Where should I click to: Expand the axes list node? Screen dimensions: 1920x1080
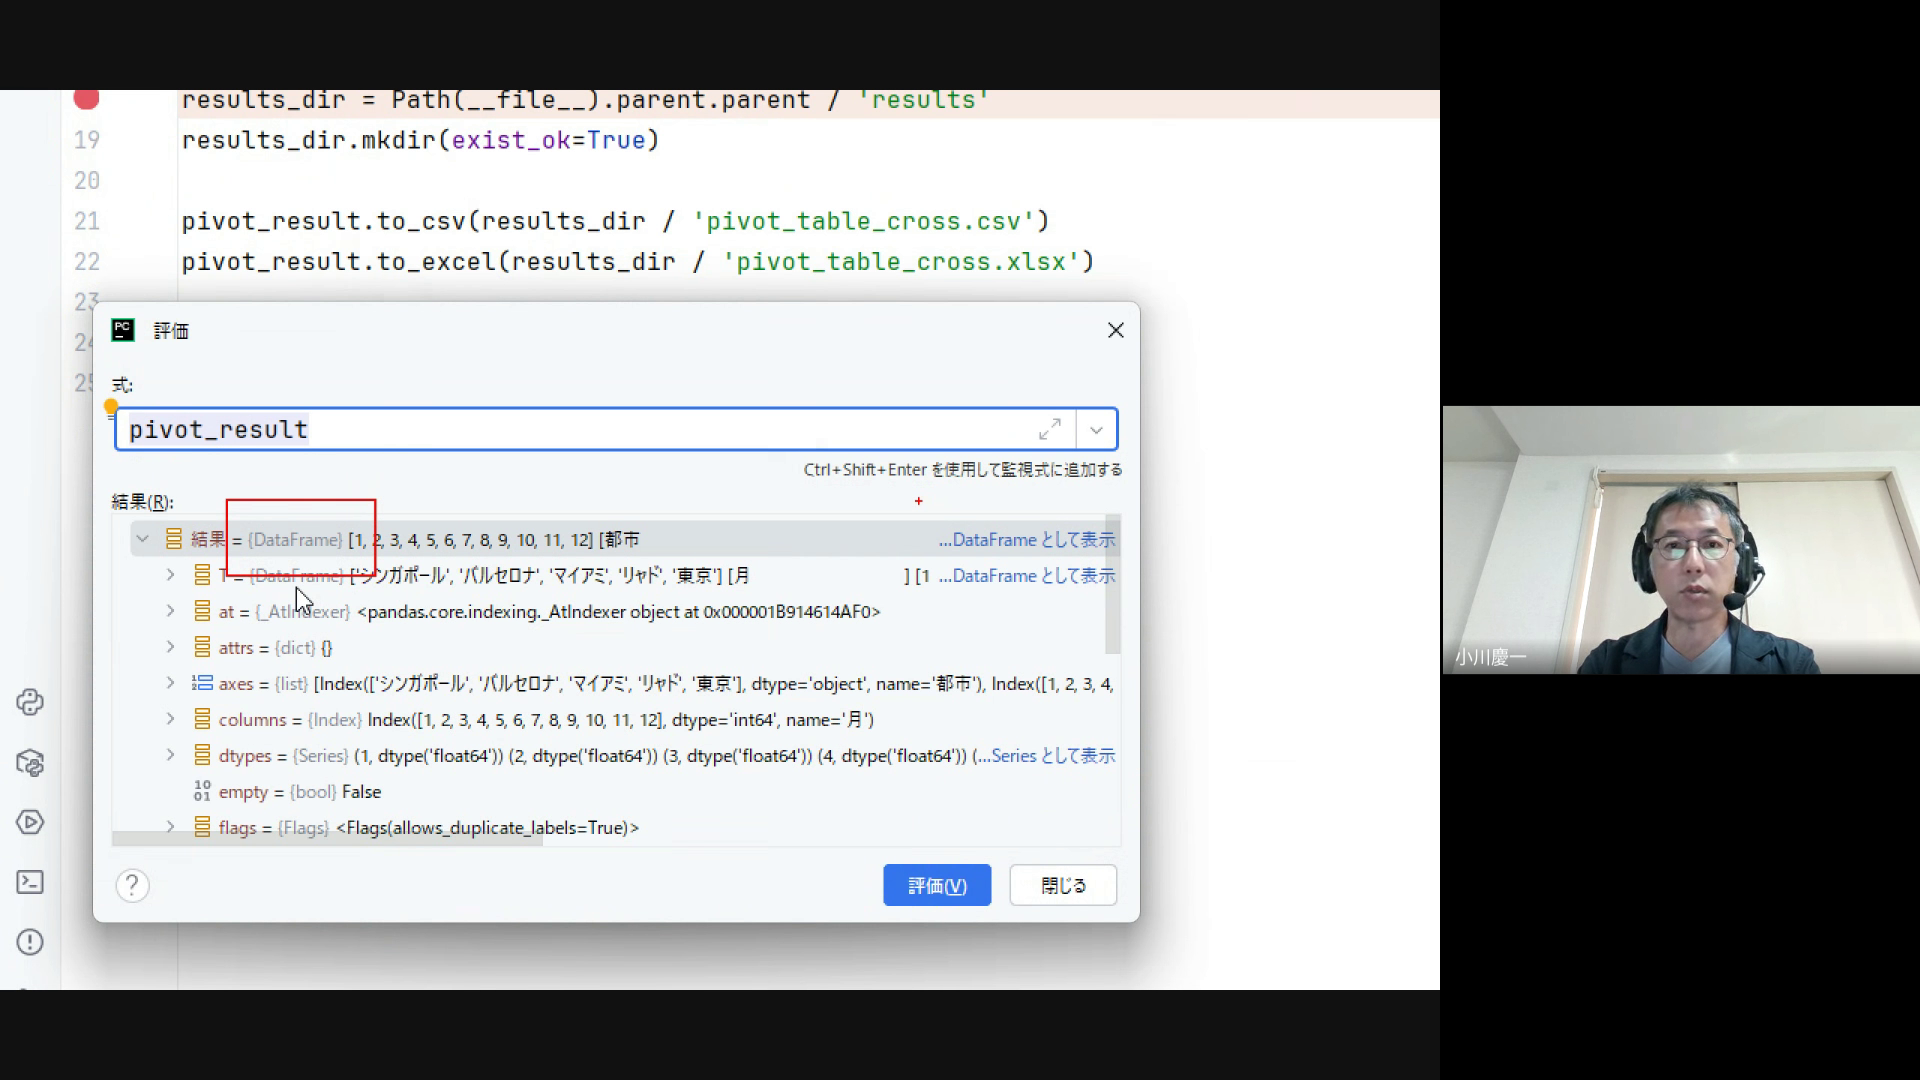click(x=170, y=683)
